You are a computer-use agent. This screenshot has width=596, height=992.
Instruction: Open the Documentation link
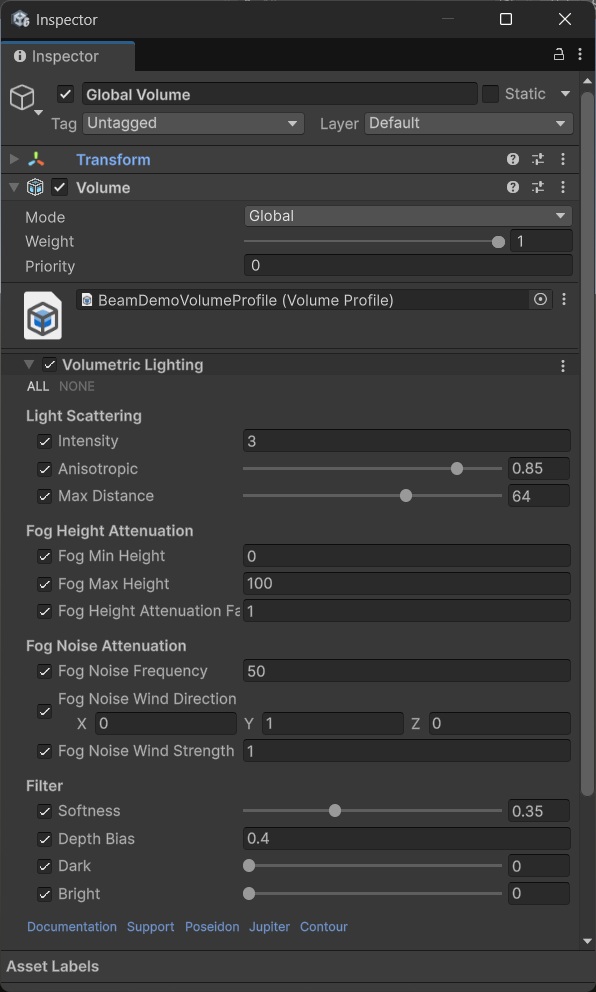[x=71, y=927]
